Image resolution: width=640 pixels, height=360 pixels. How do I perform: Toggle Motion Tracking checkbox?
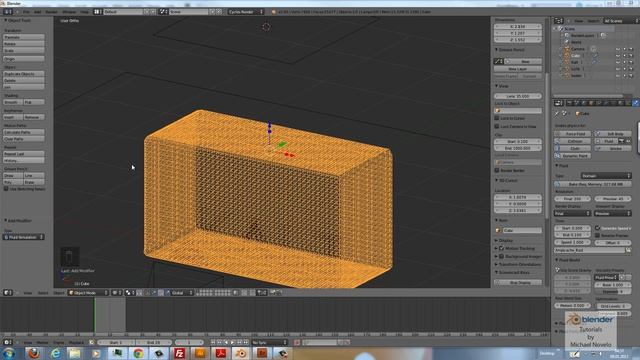pos(502,248)
